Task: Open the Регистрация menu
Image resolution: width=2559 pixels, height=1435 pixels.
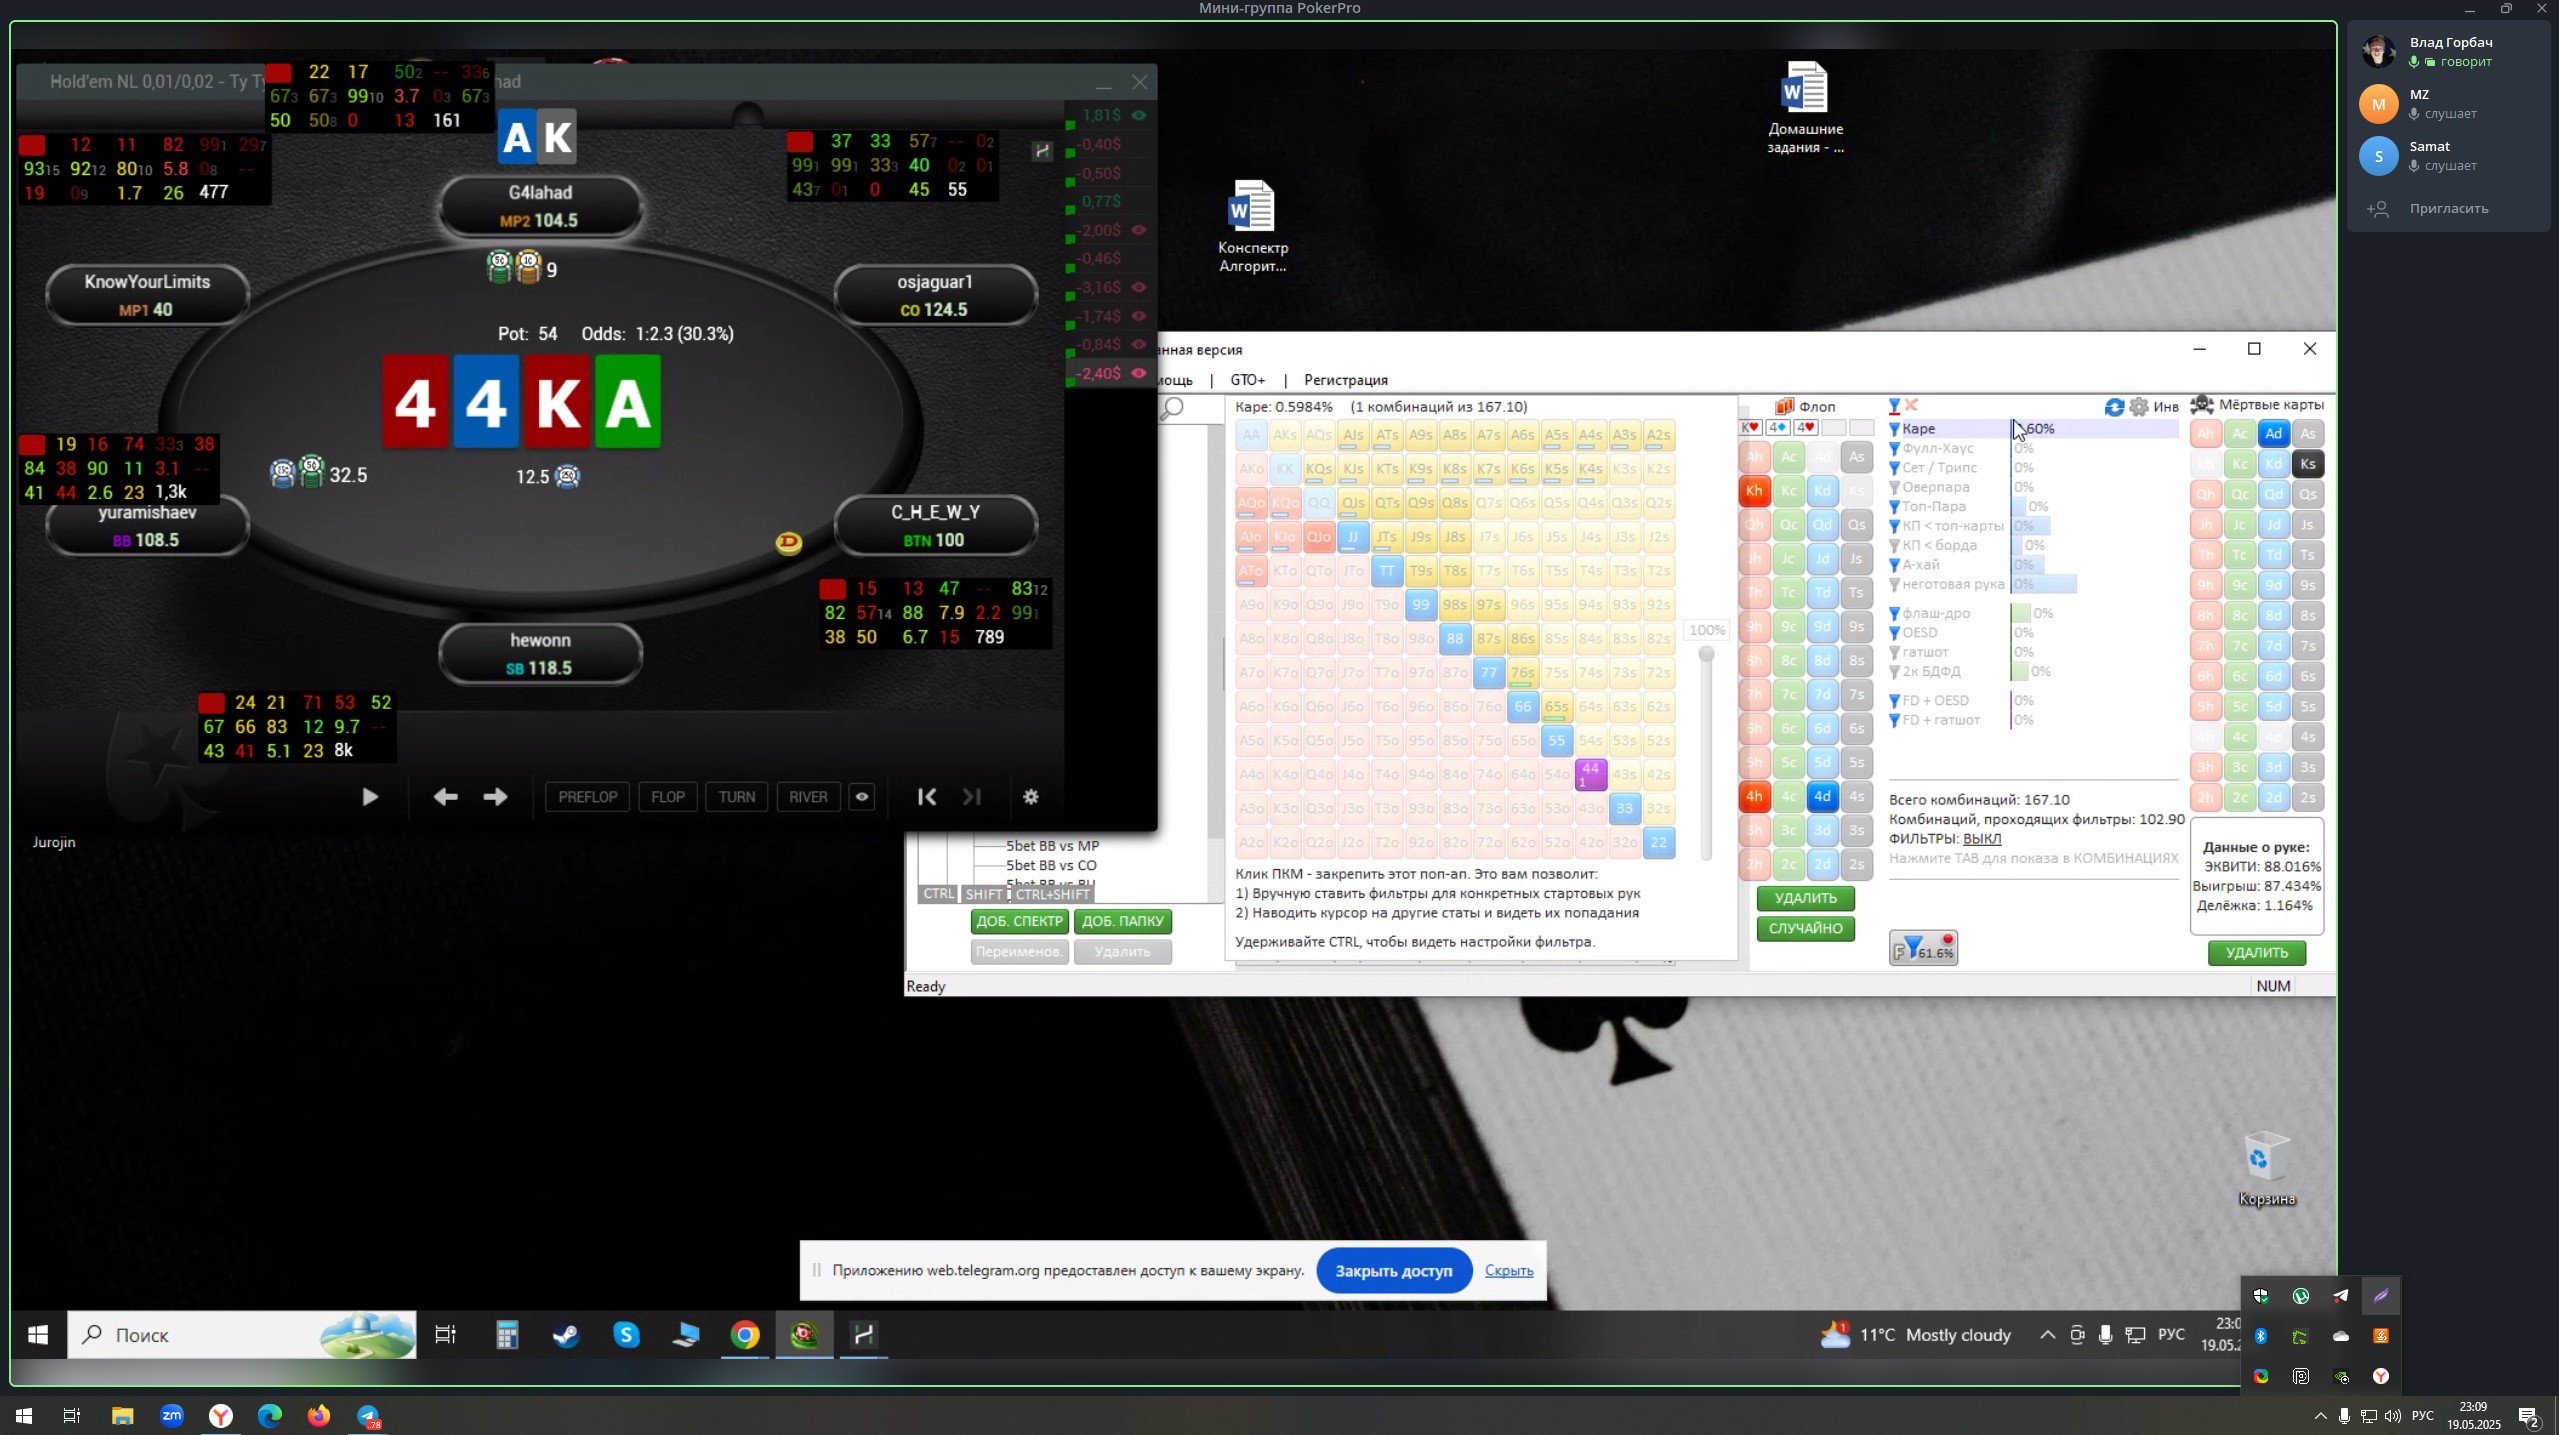Action: tap(1345, 380)
